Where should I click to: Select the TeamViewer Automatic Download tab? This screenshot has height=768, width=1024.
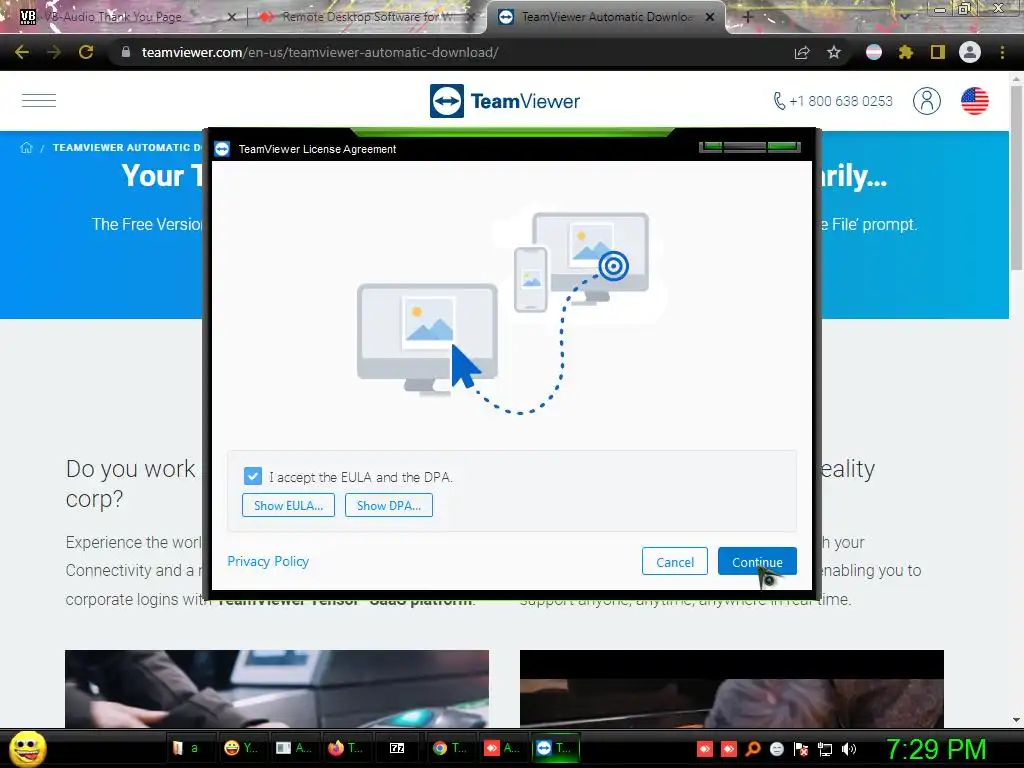pyautogui.click(x=604, y=17)
